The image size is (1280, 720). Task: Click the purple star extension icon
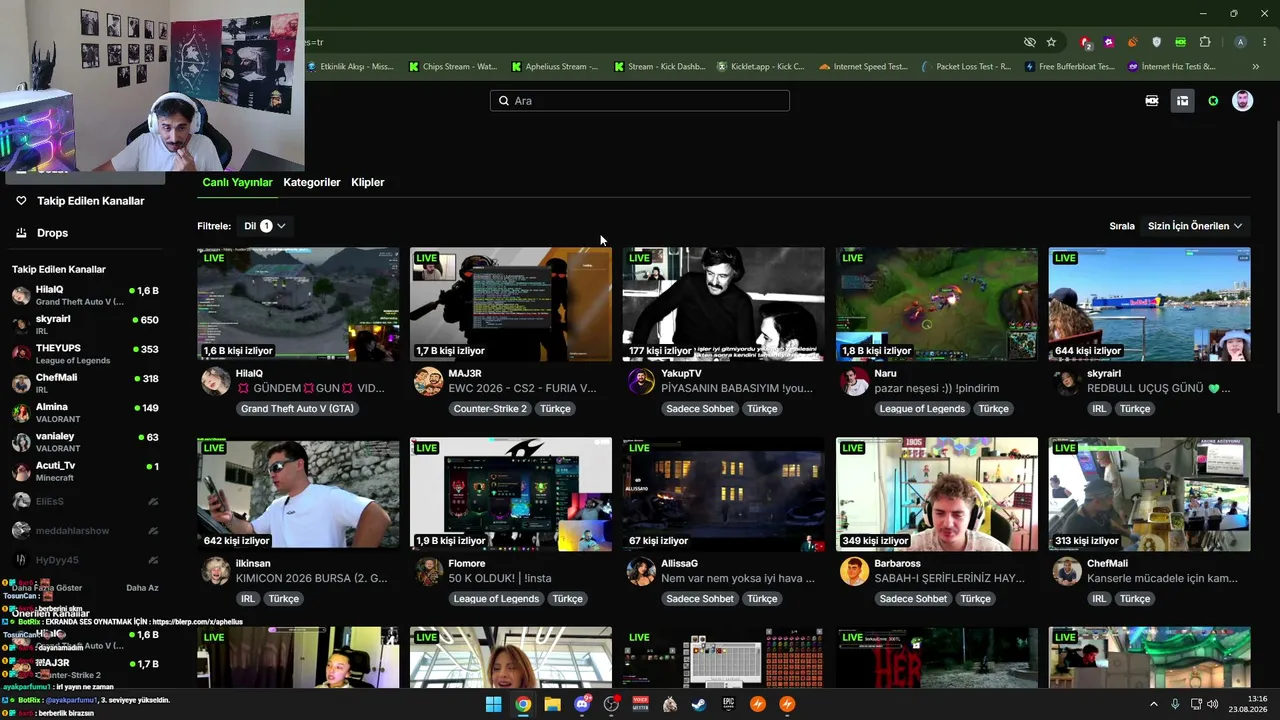[1109, 42]
